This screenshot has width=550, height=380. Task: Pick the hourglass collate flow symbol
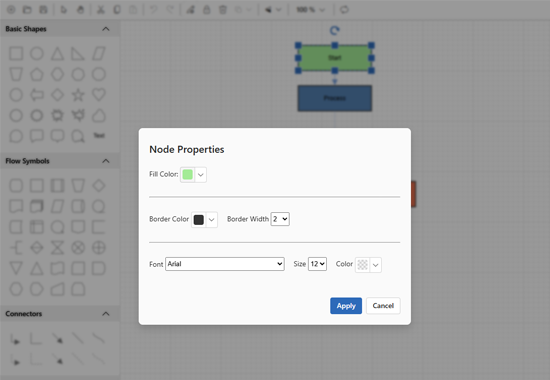pos(58,248)
